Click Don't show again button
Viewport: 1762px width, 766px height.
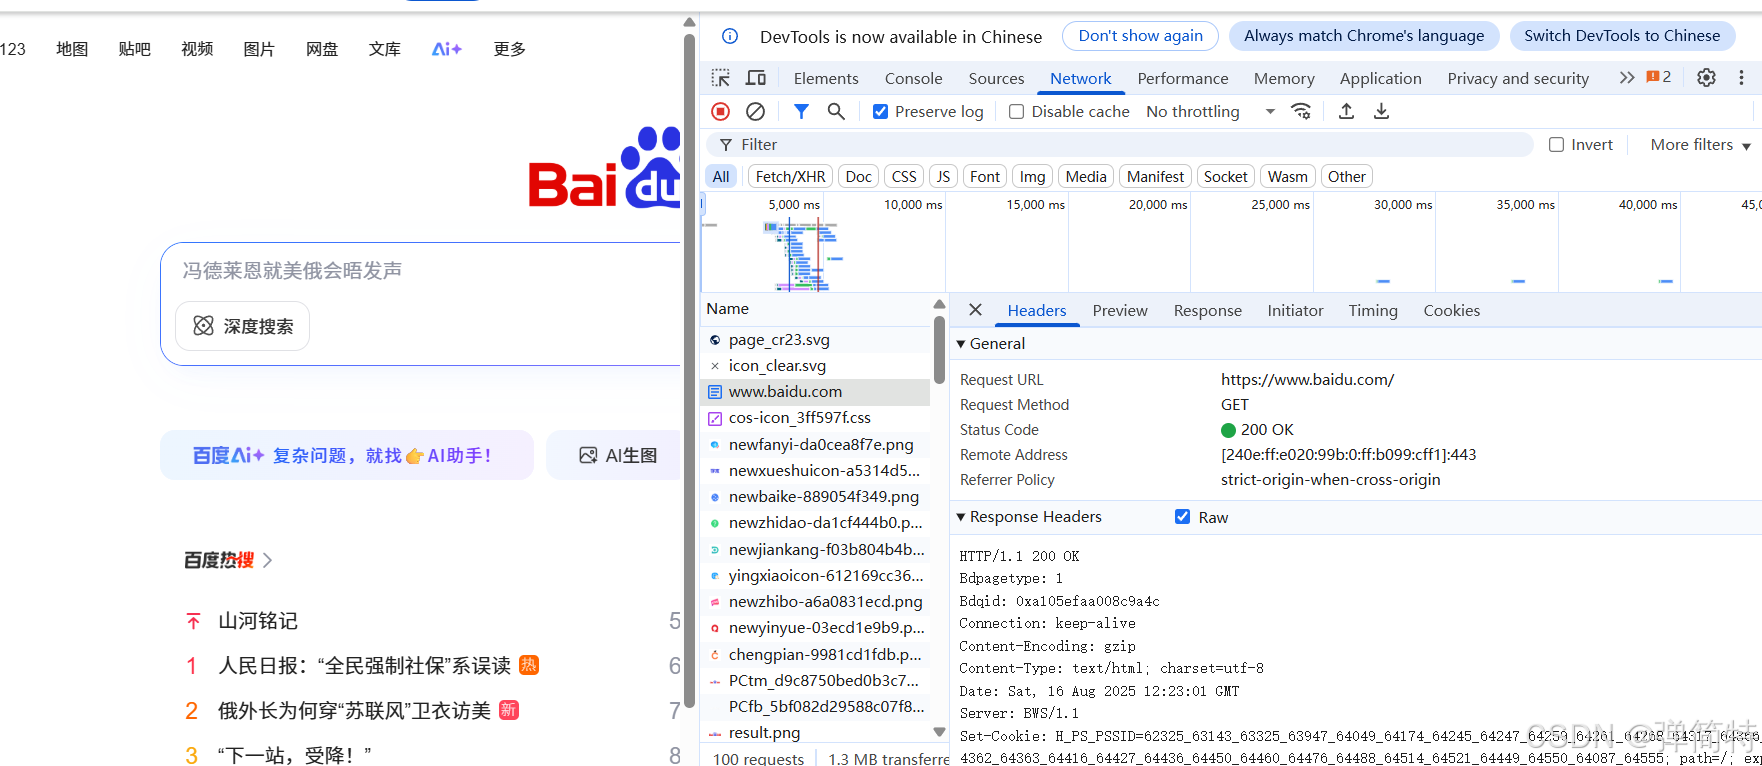[1140, 36]
